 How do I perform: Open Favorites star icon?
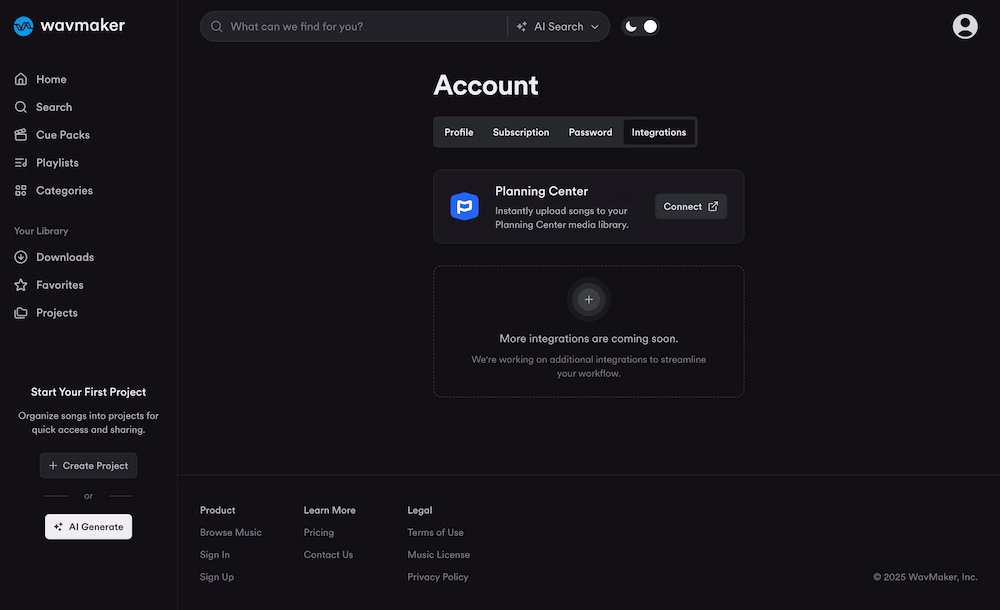coord(21,285)
